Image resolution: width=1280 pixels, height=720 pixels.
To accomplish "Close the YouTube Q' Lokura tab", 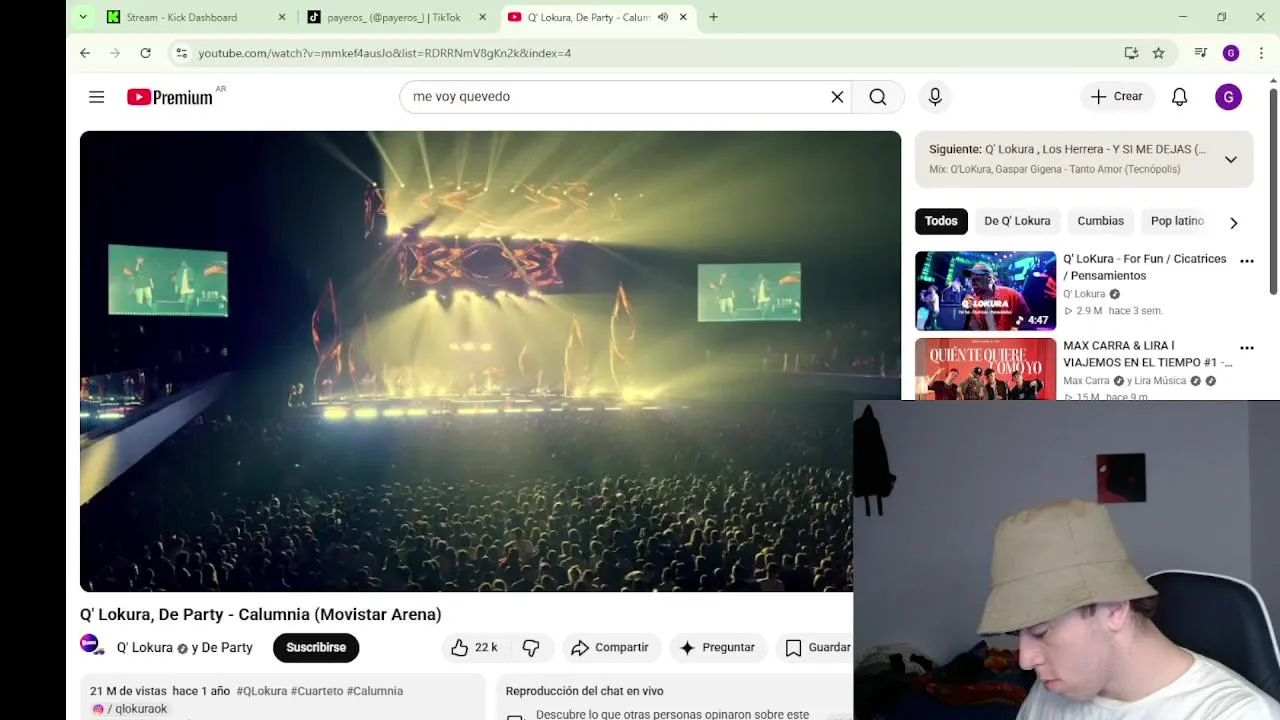I will click(683, 17).
